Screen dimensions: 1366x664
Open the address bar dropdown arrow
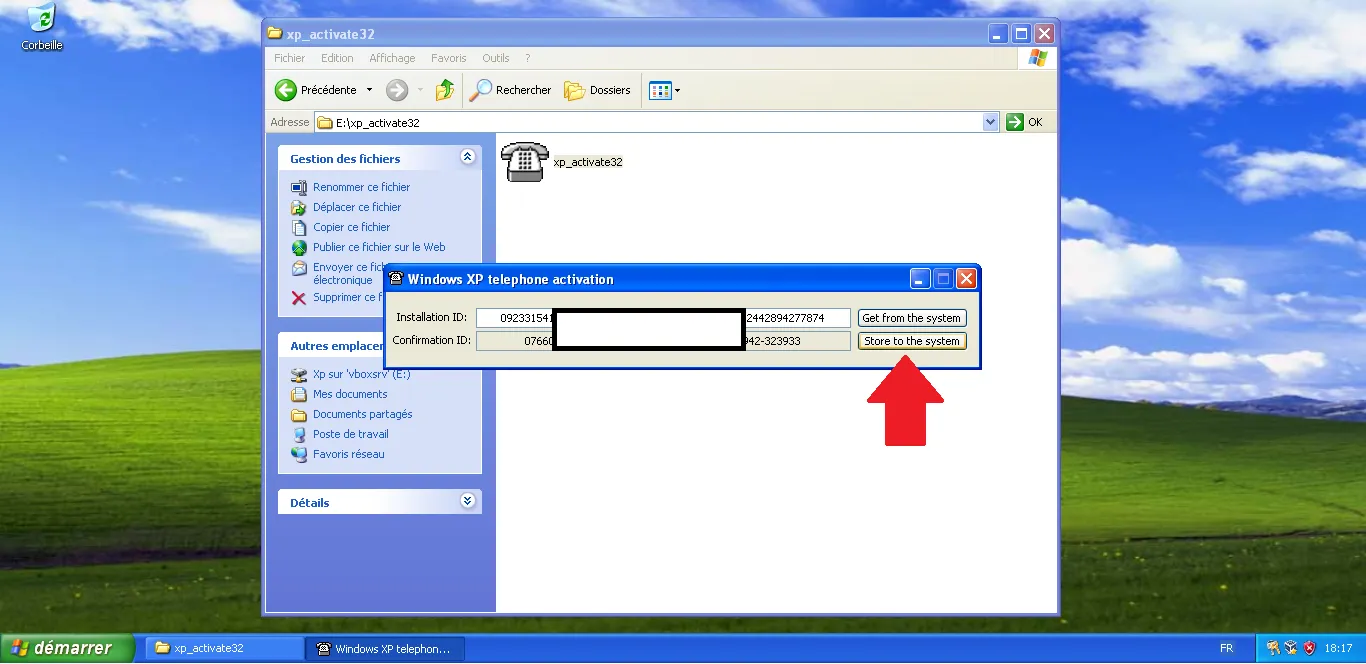point(991,122)
